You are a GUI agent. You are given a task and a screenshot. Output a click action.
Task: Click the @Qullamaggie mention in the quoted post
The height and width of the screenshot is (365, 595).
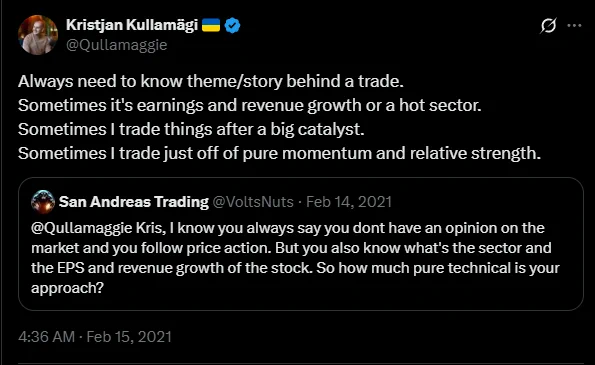tap(82, 228)
